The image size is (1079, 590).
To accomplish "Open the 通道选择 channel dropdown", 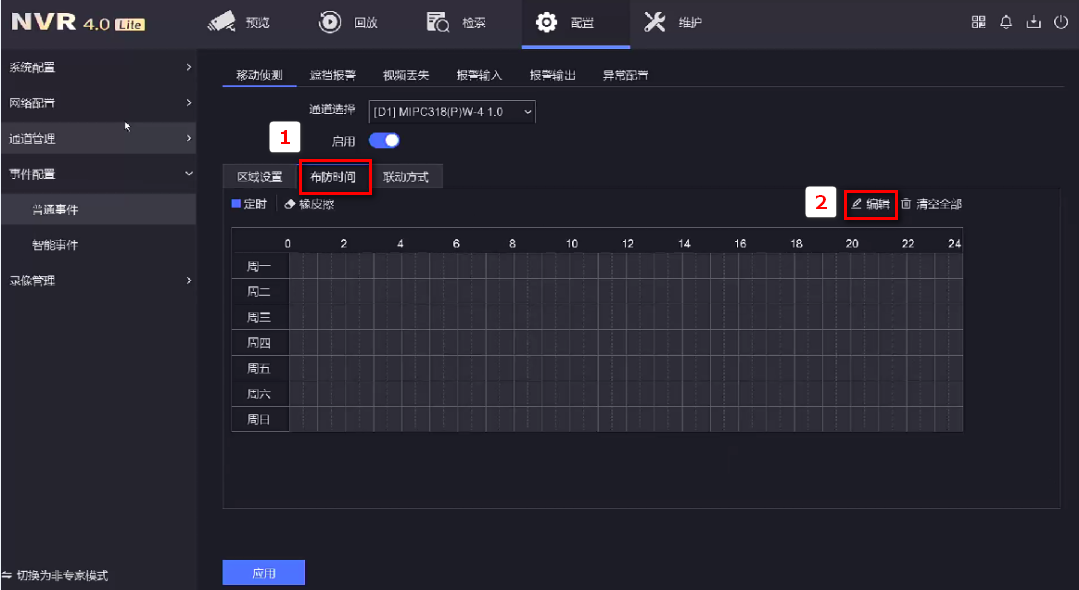I will 452,112.
